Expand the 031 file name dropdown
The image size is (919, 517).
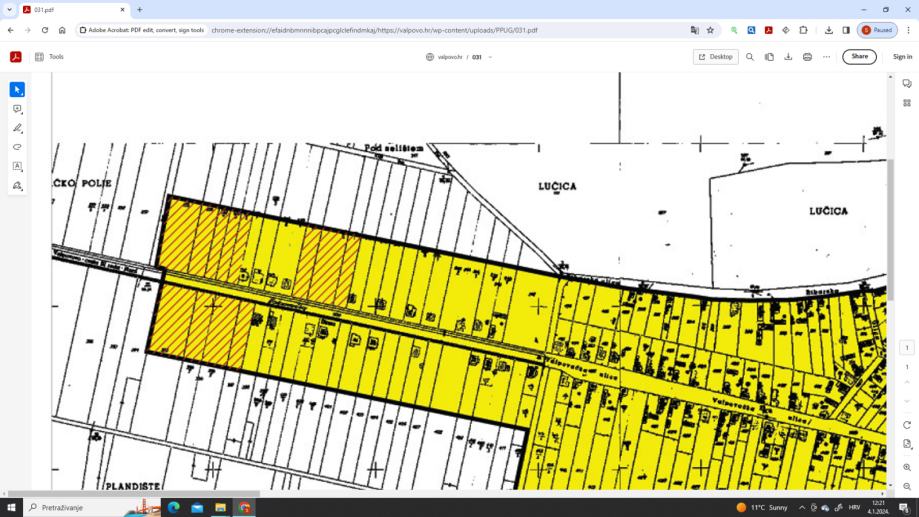490,57
